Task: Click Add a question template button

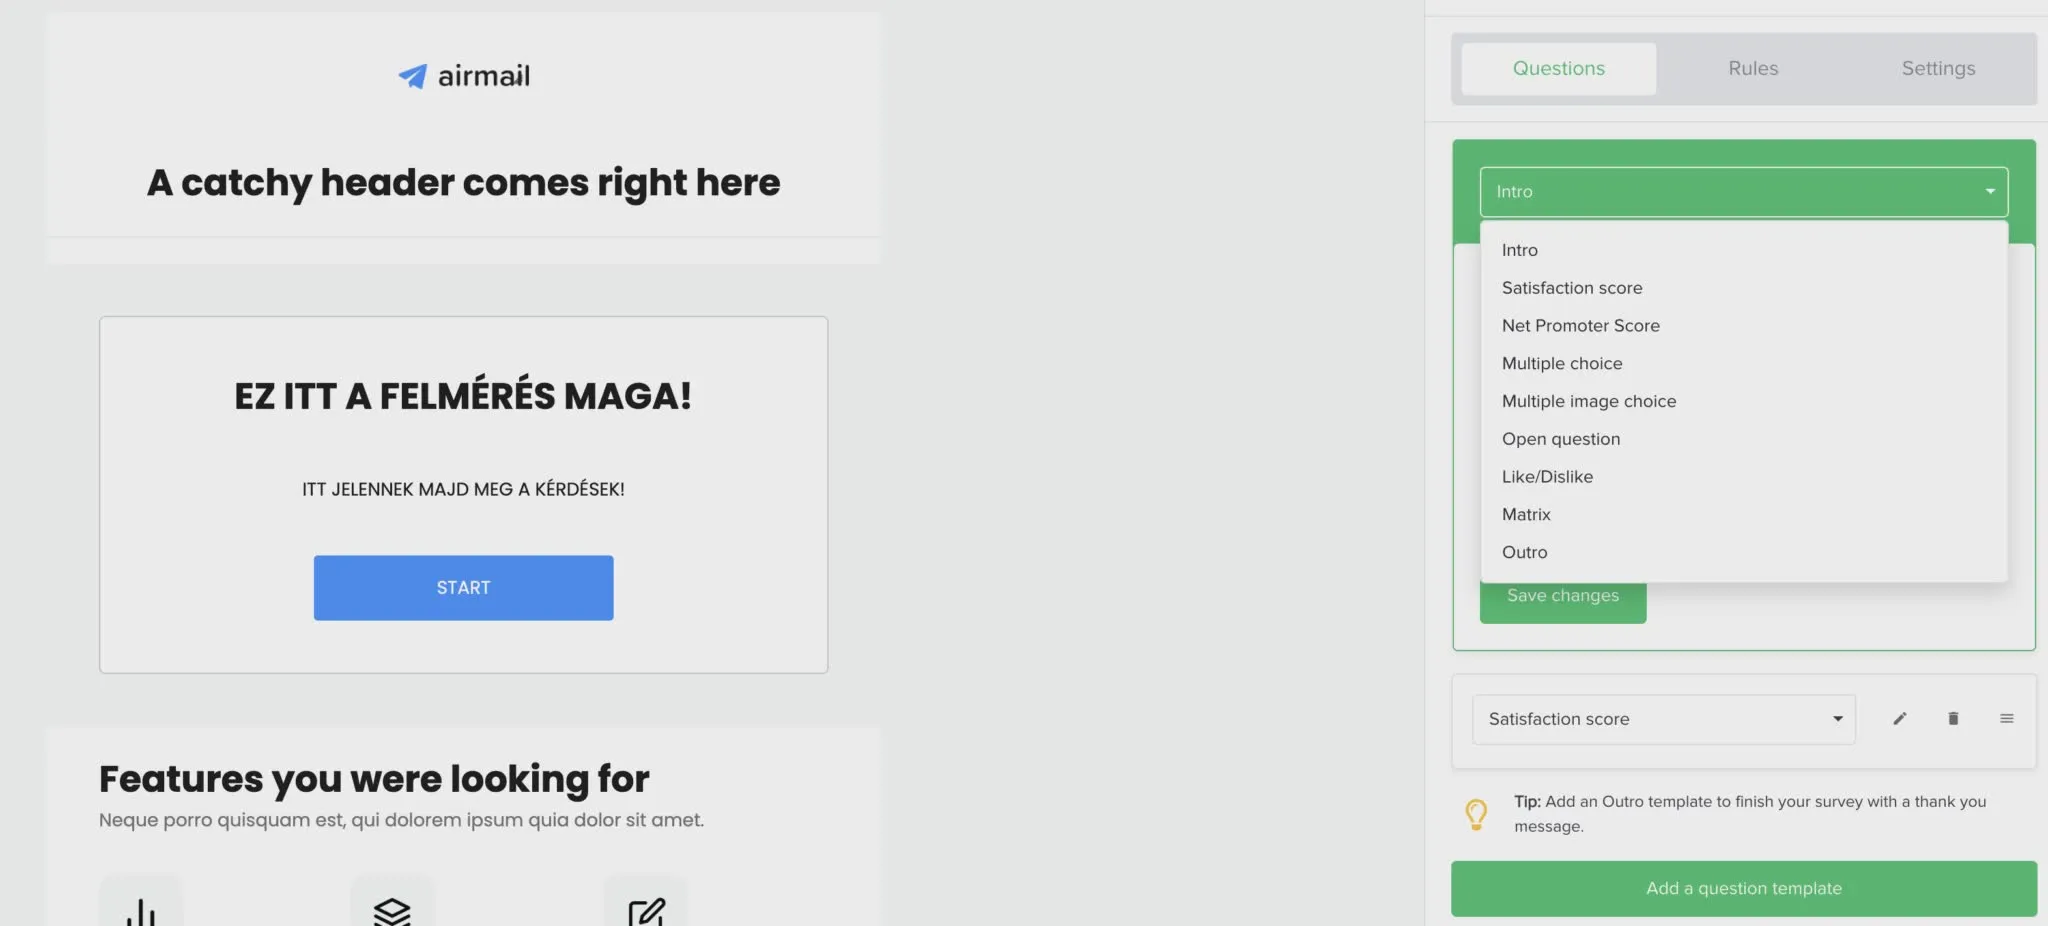Action: pos(1743,888)
